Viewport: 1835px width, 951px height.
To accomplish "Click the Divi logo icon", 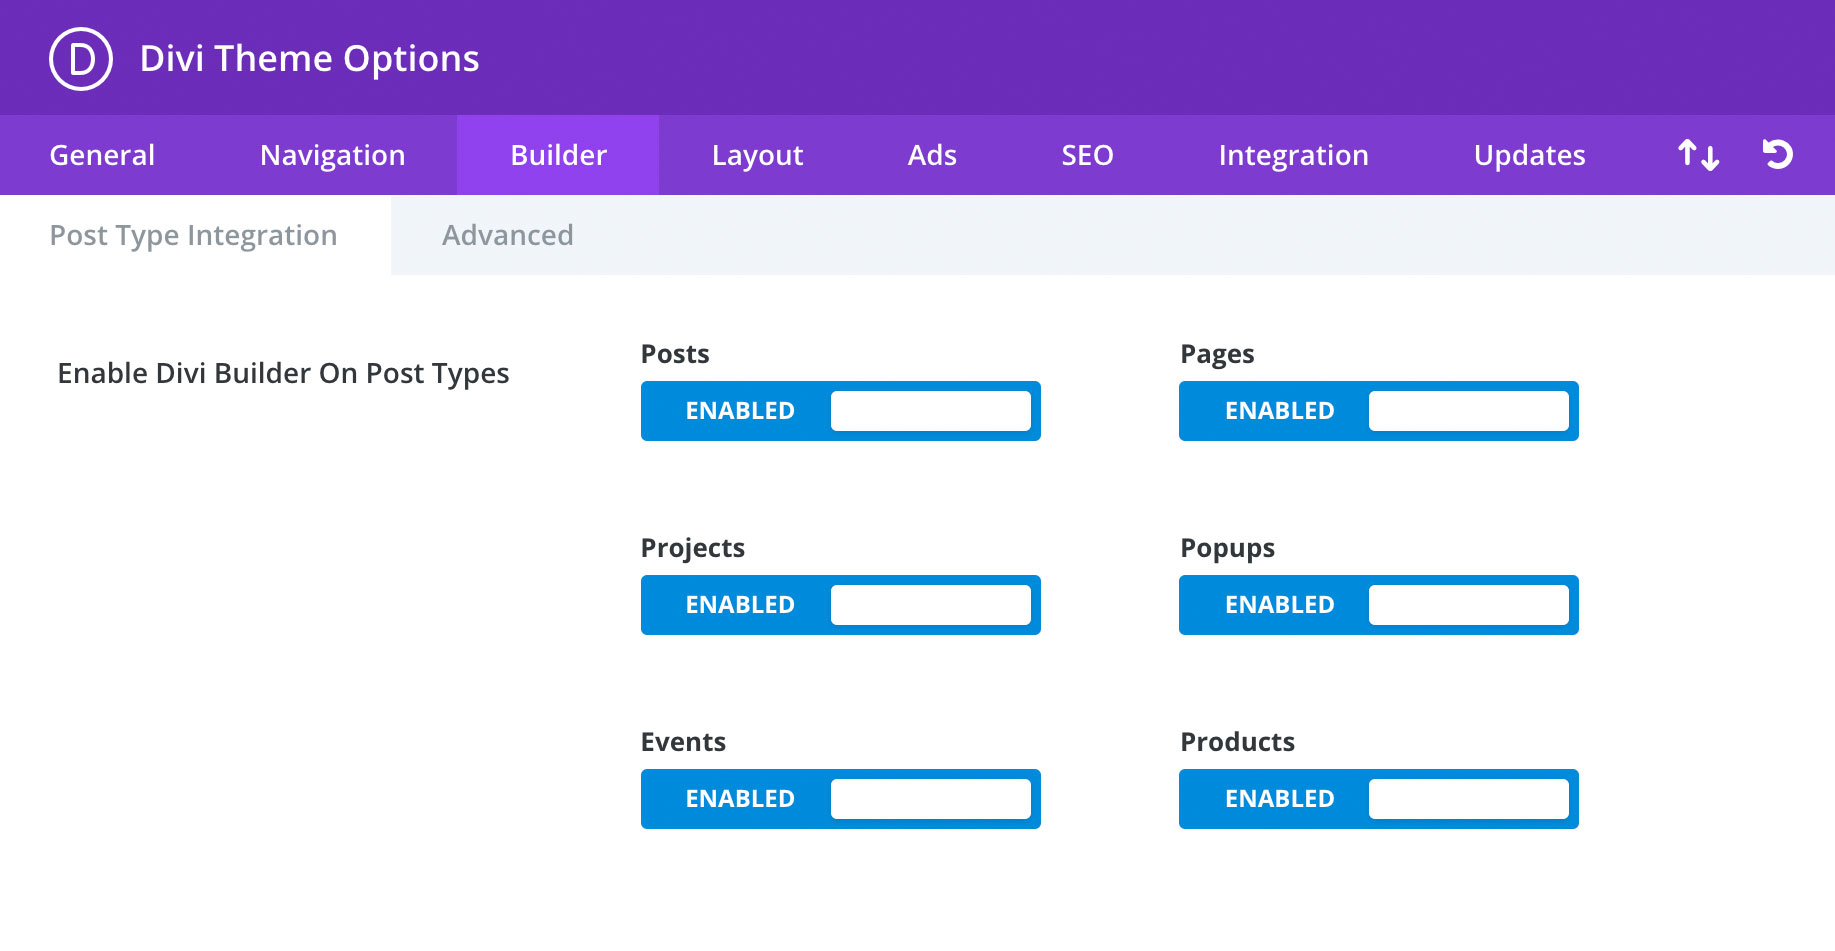I will 81,59.
